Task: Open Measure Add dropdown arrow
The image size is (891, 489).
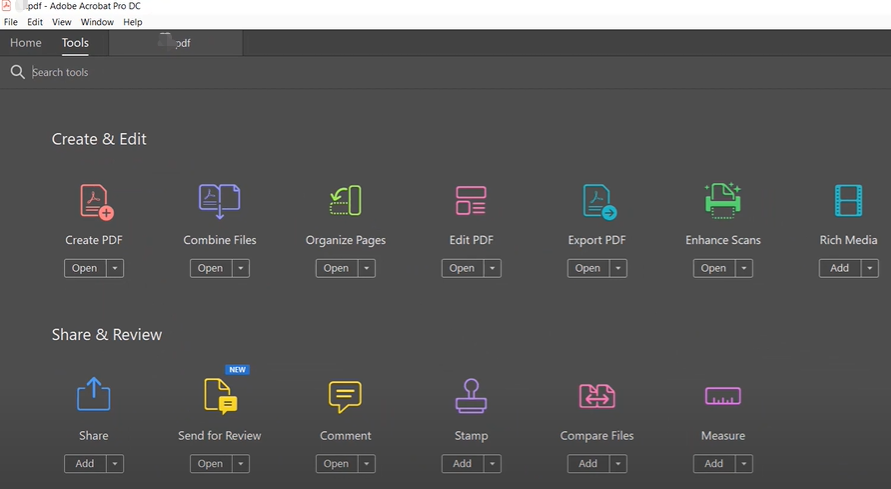Action: [744, 463]
